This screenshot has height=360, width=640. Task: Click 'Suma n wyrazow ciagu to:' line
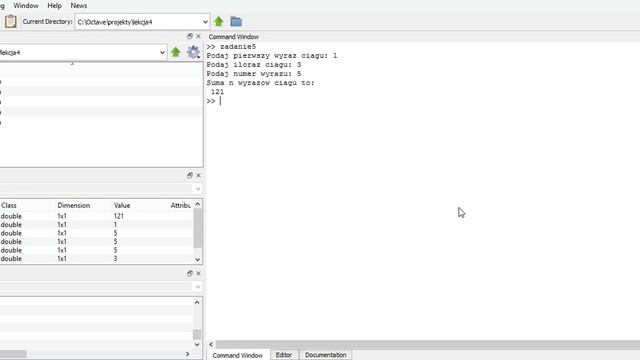260,83
